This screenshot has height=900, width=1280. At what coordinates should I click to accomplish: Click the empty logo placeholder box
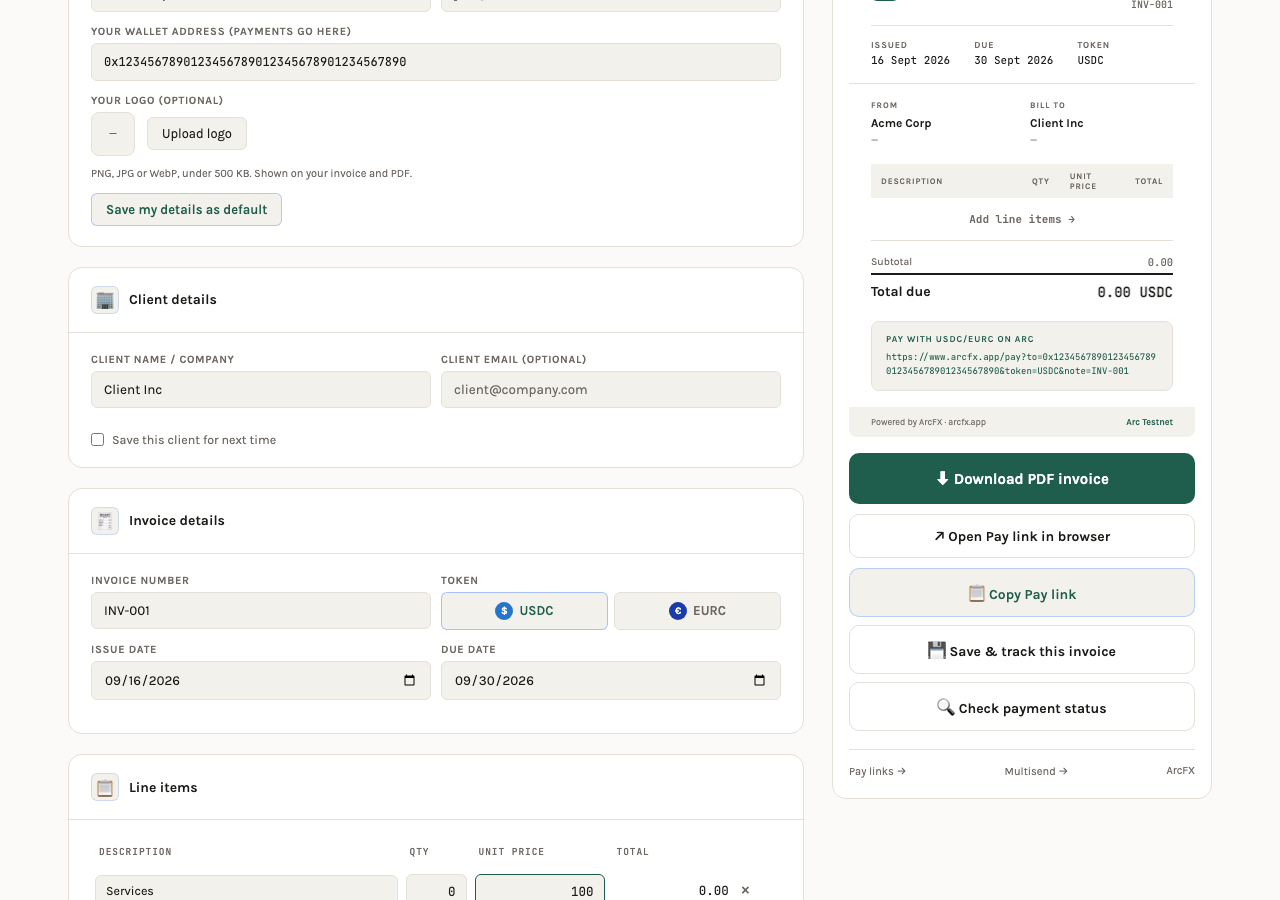[x=113, y=134]
